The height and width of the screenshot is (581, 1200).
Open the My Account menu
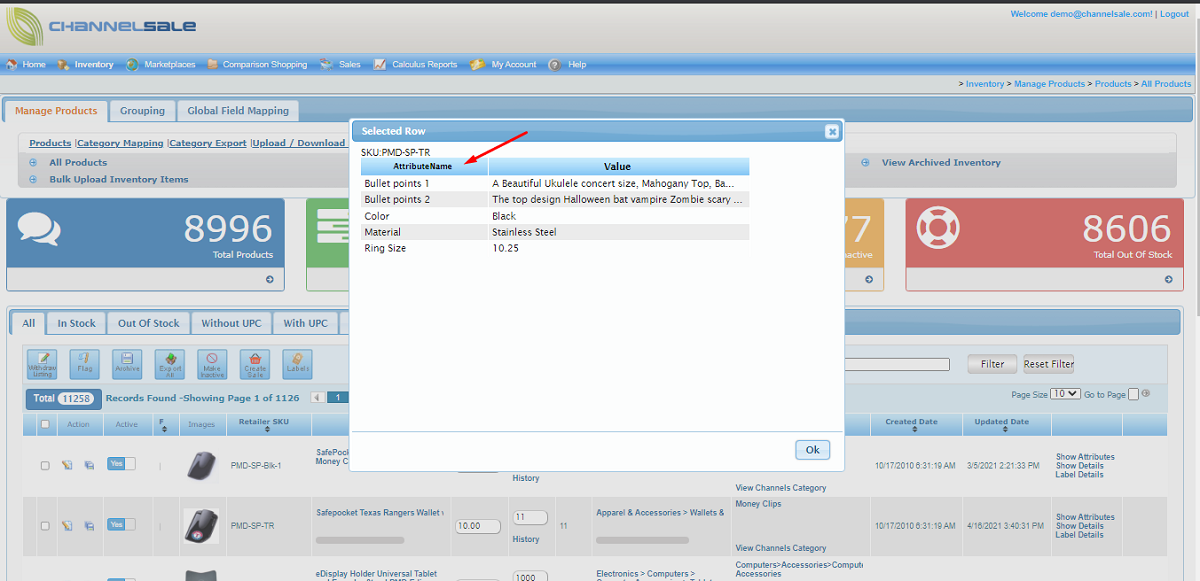coord(504,65)
